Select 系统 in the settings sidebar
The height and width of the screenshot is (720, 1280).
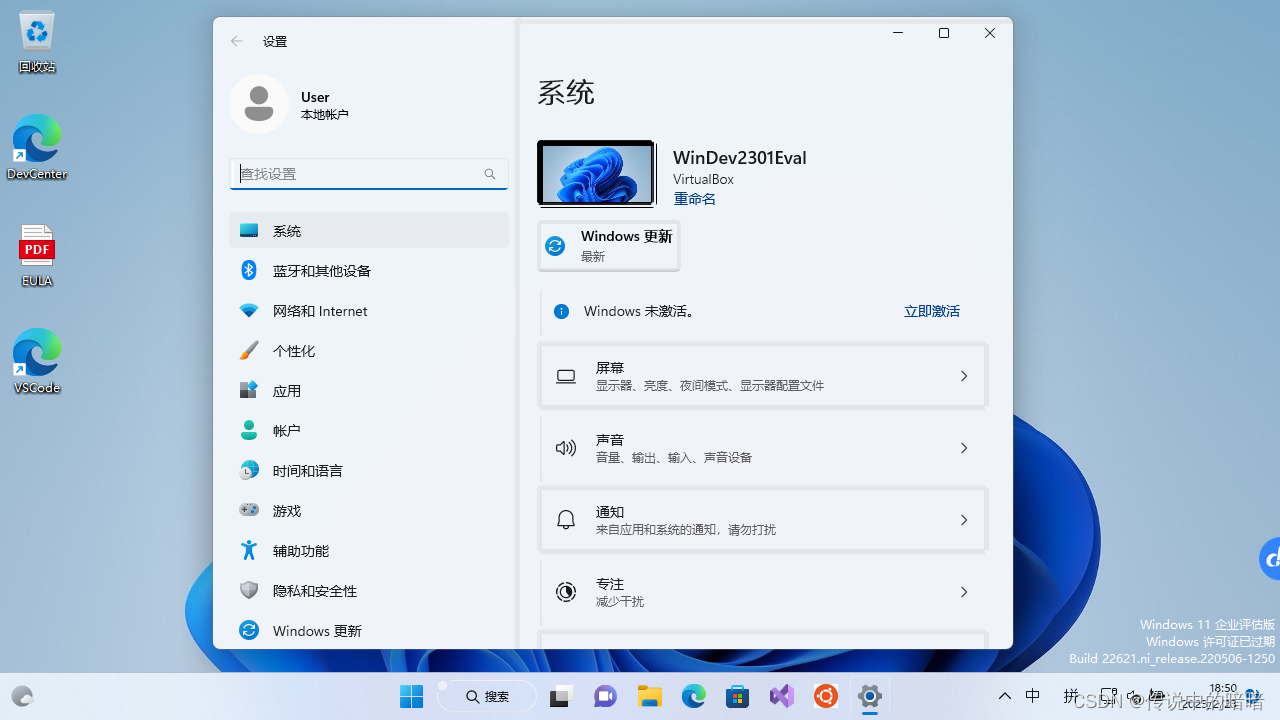pyautogui.click(x=369, y=231)
